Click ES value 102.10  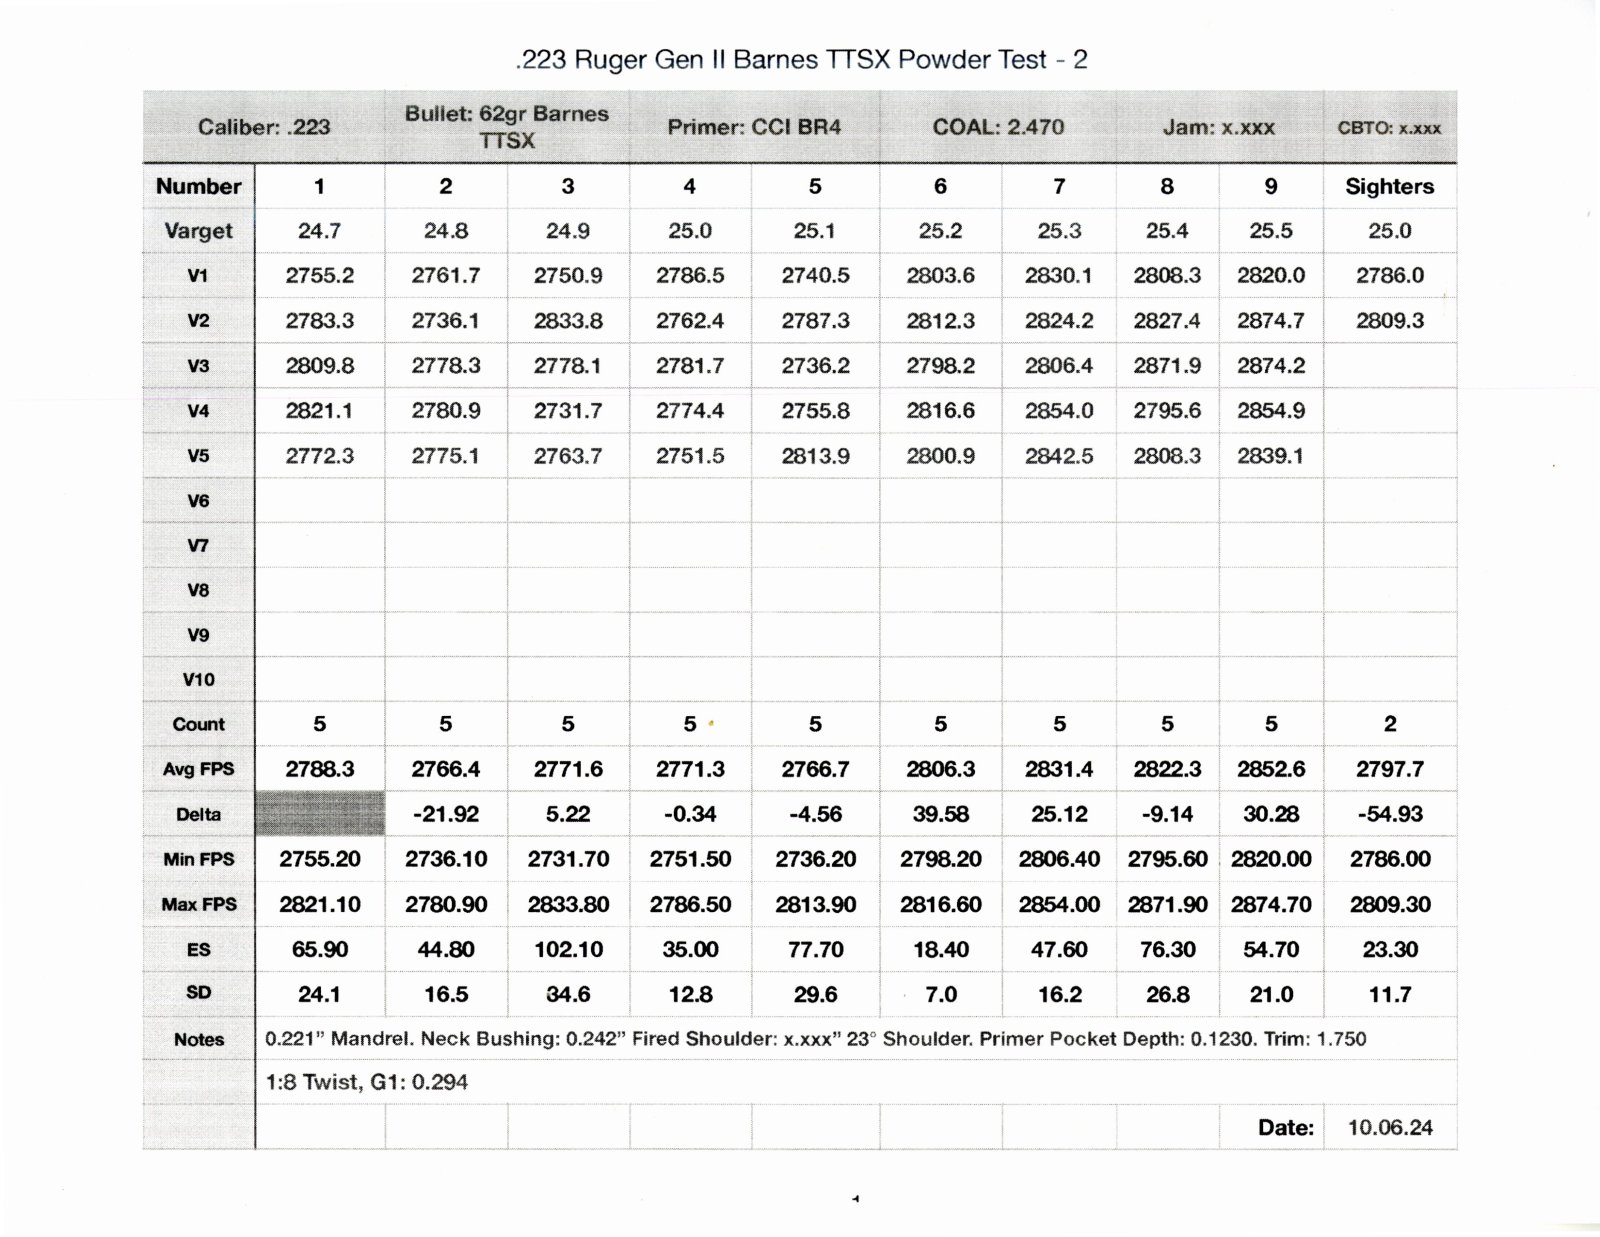[567, 950]
